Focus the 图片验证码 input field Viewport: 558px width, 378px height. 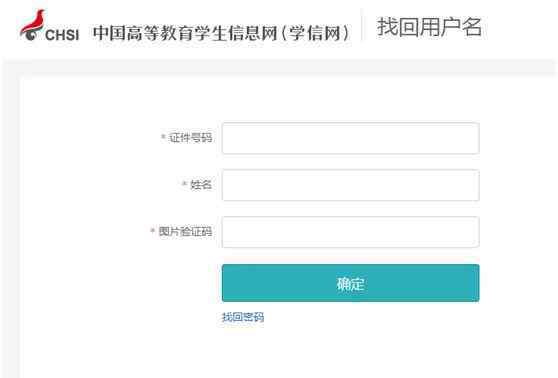pos(351,232)
